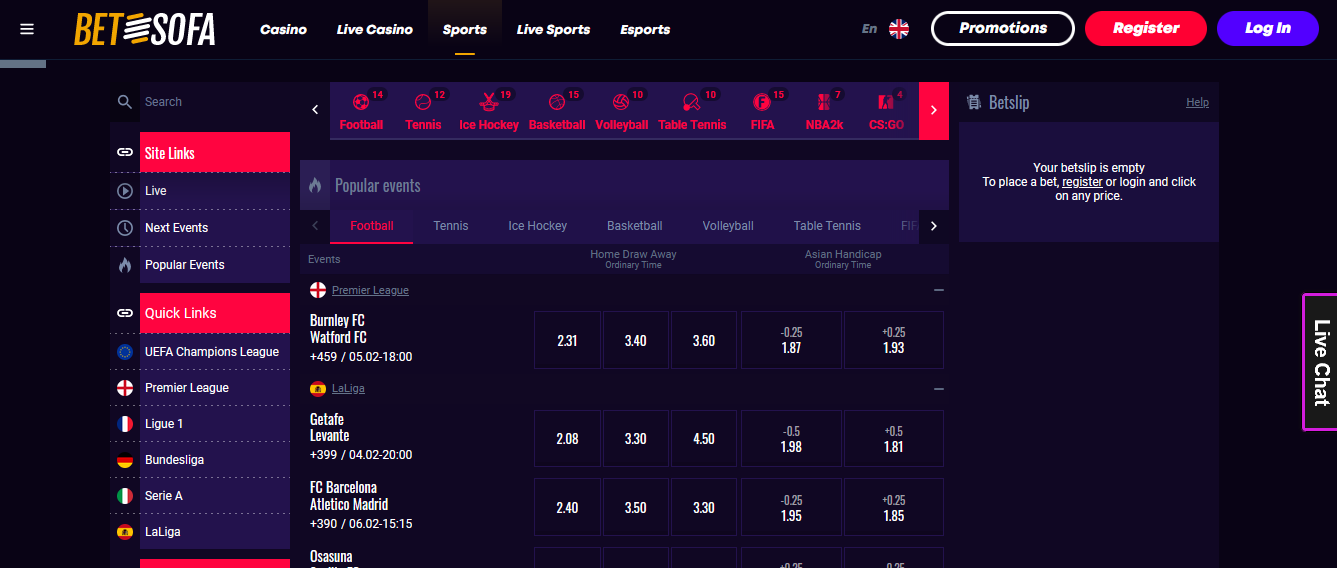Click the England flag beside Premier League sidebar
This screenshot has height=568, width=1337.
coord(125,388)
